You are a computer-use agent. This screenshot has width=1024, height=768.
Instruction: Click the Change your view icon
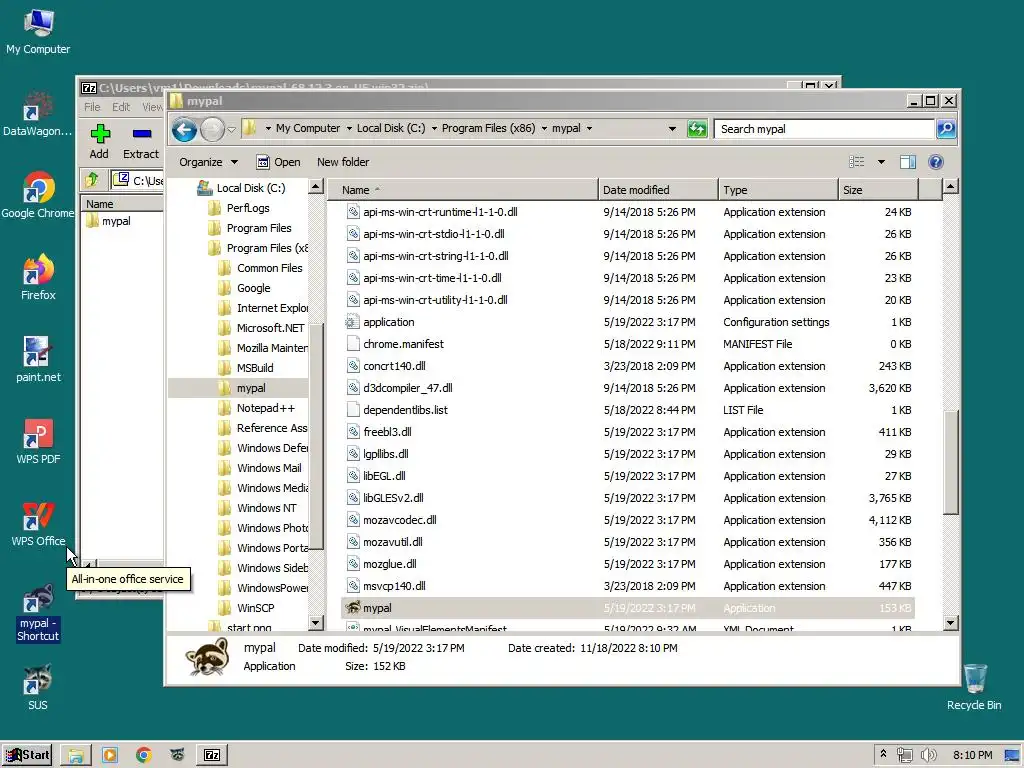856,162
